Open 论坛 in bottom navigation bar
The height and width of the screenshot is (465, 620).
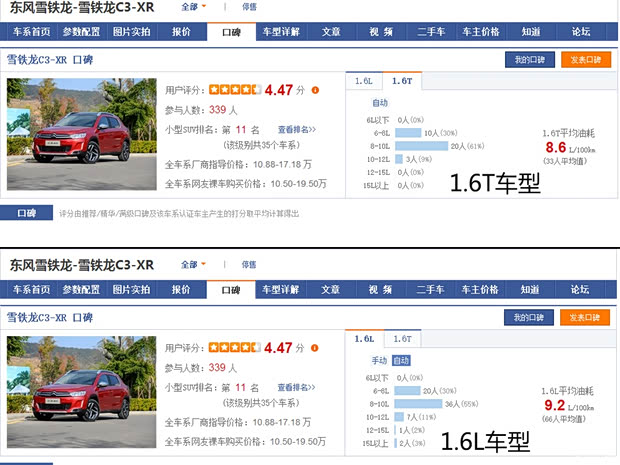(580, 289)
